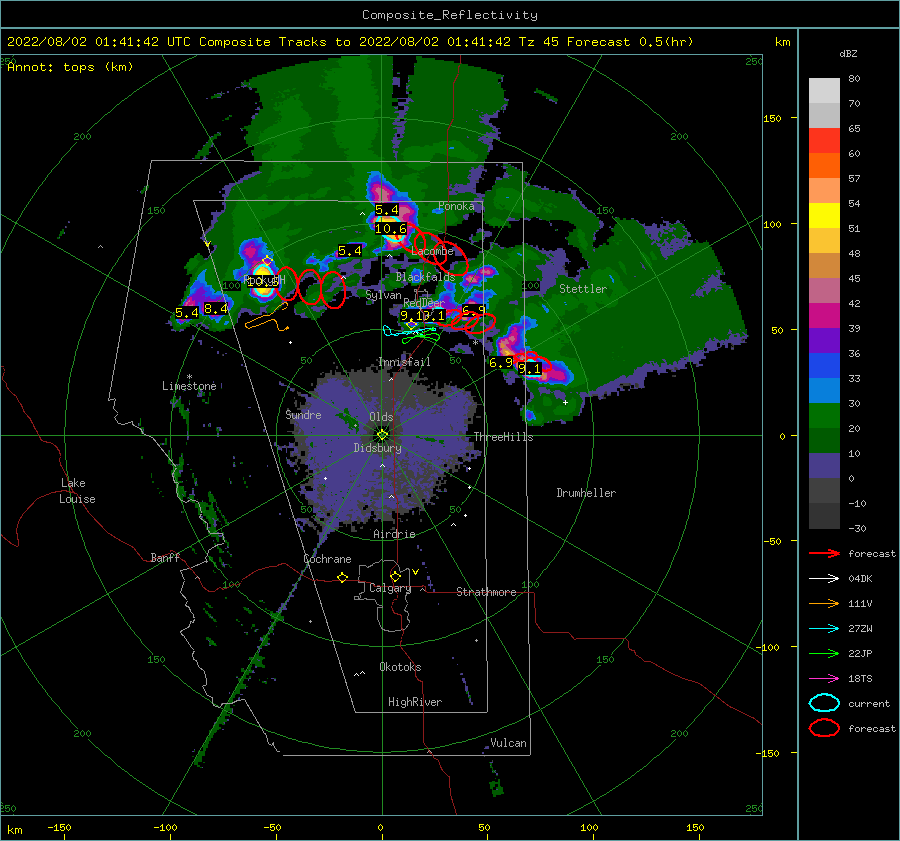Click the Strathmore town label
The image size is (900, 841).
pyautogui.click(x=486, y=592)
